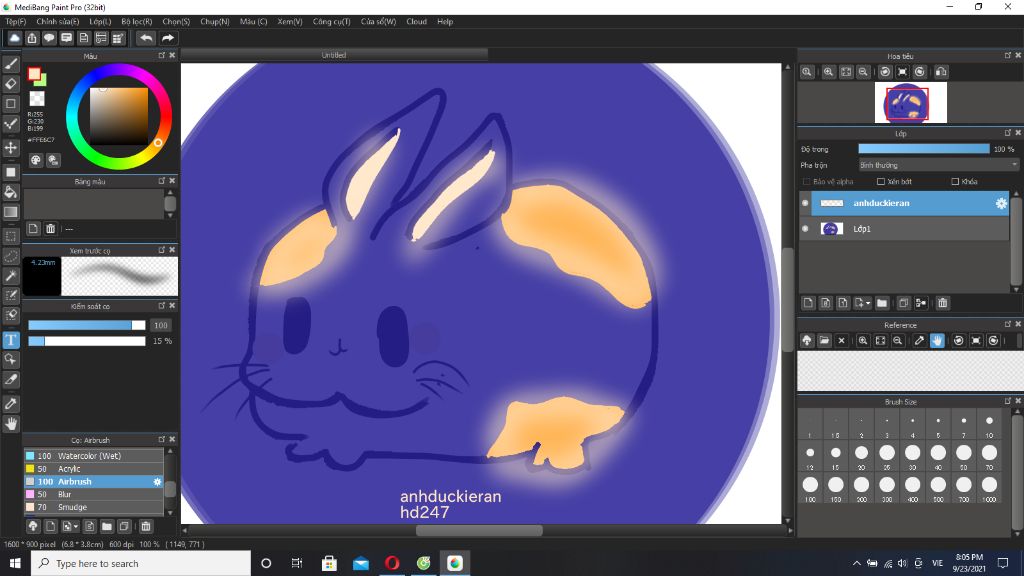
Task: Expand the add-layer dropdown arrow
Action: click(867, 303)
